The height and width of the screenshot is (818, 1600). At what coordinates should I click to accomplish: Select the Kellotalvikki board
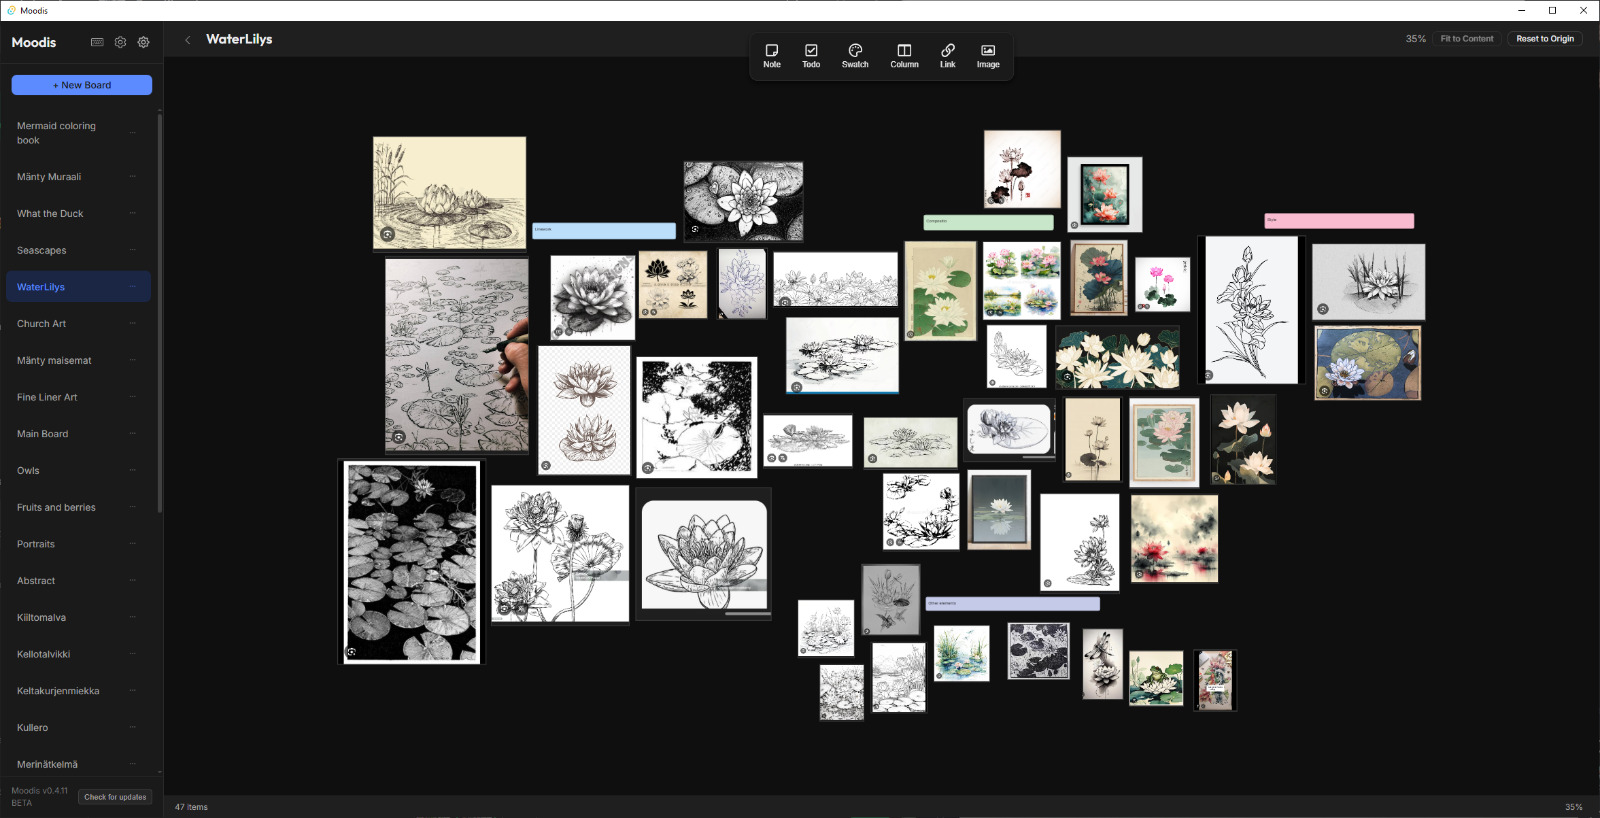click(78, 654)
